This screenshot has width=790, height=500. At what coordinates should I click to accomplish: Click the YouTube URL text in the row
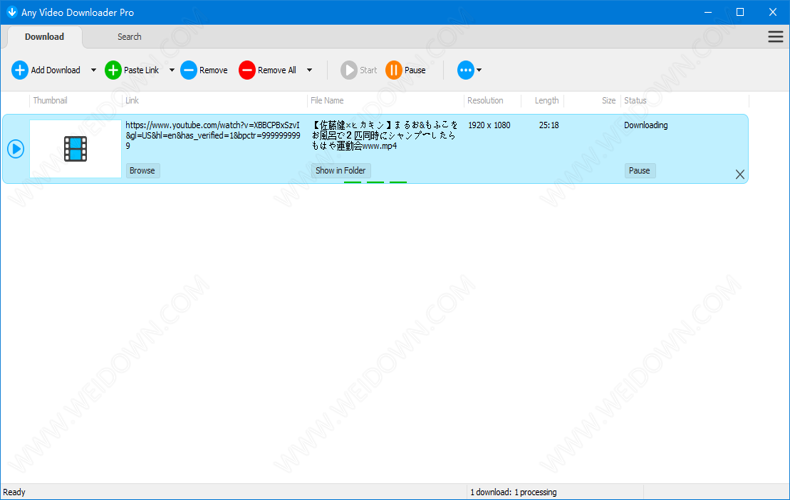pos(213,135)
